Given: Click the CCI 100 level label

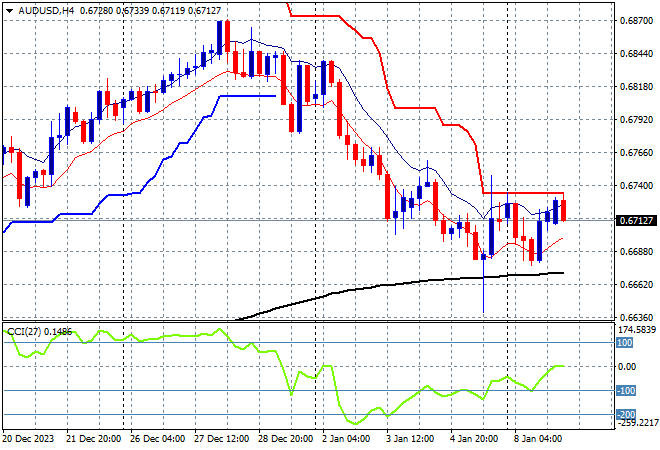Looking at the screenshot, I should (624, 343).
